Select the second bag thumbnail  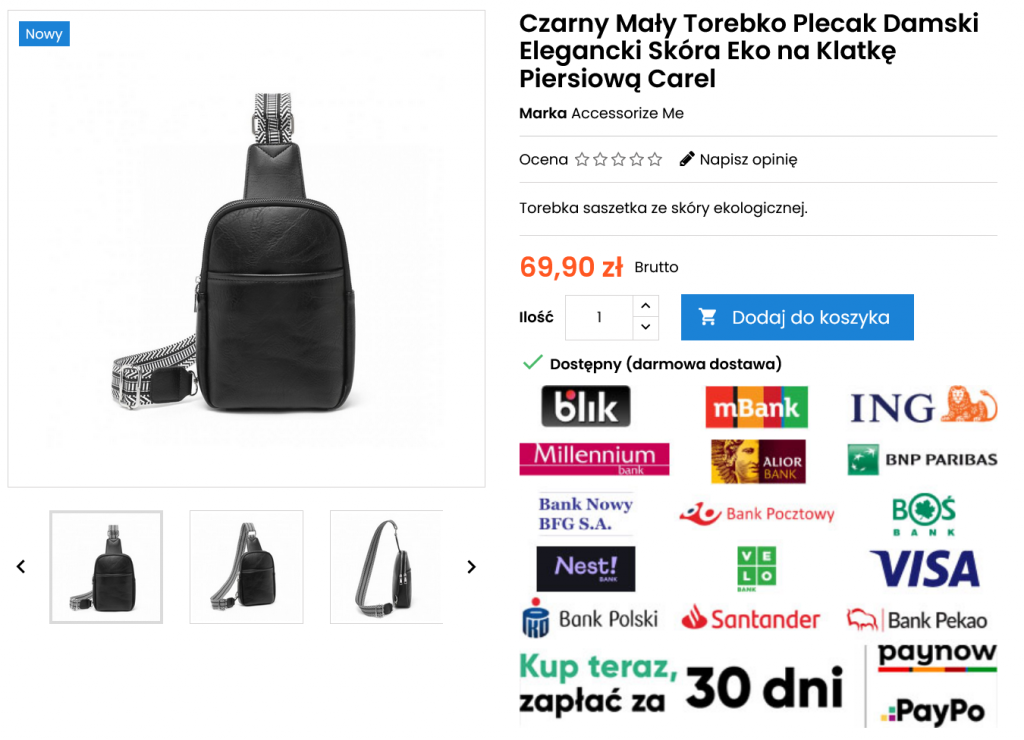(x=246, y=567)
